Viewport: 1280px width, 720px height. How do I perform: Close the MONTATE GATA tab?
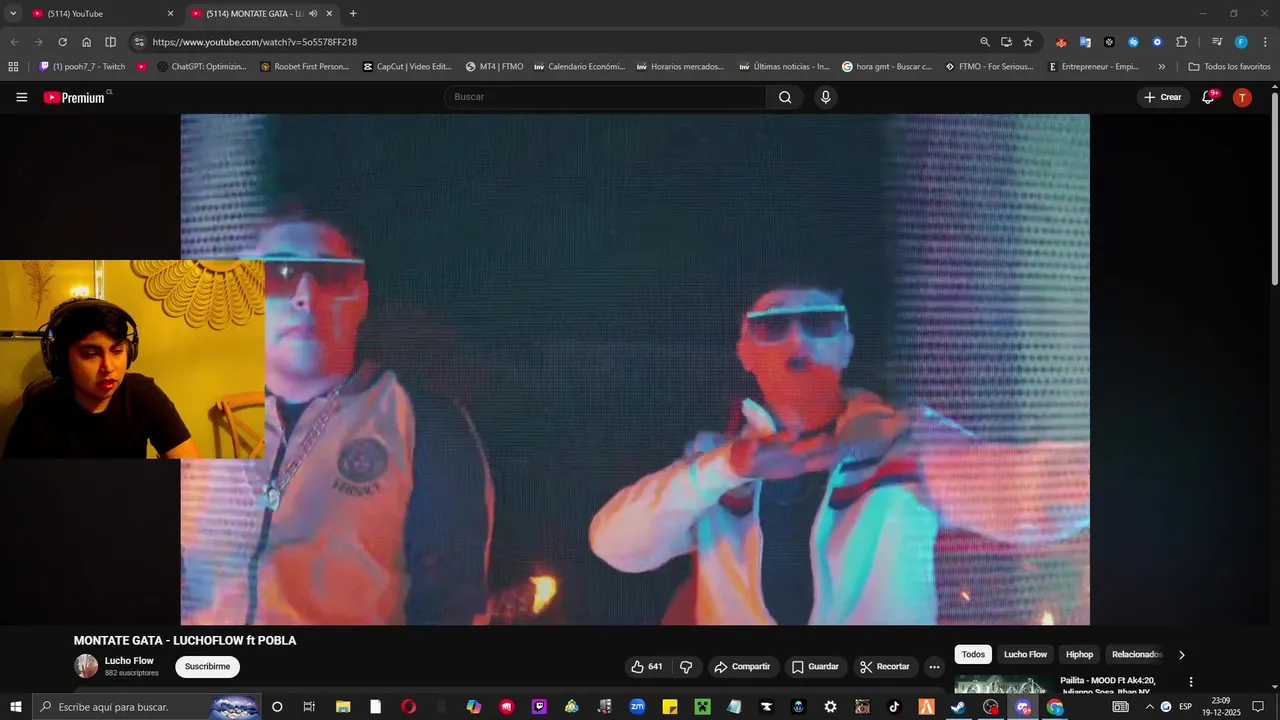(x=329, y=14)
